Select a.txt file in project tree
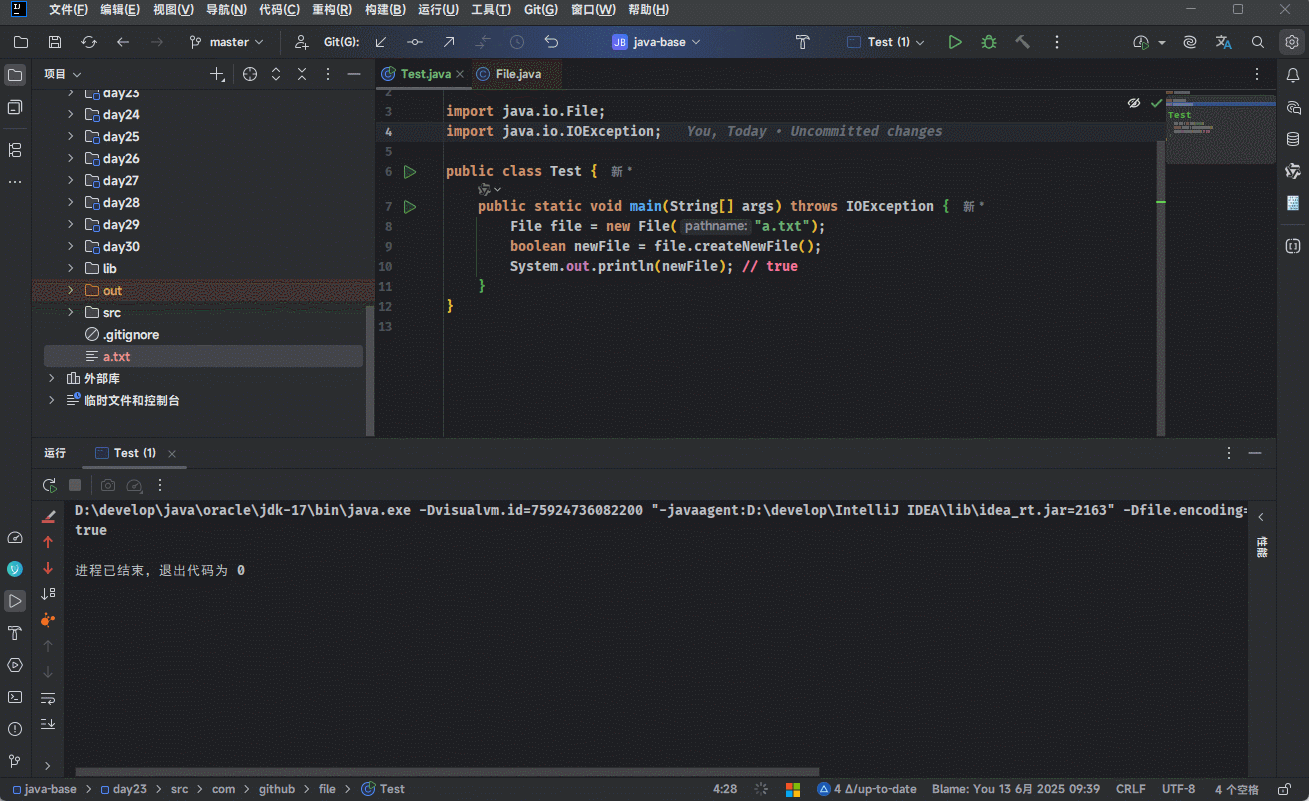The height and width of the screenshot is (801, 1309). tap(116, 357)
